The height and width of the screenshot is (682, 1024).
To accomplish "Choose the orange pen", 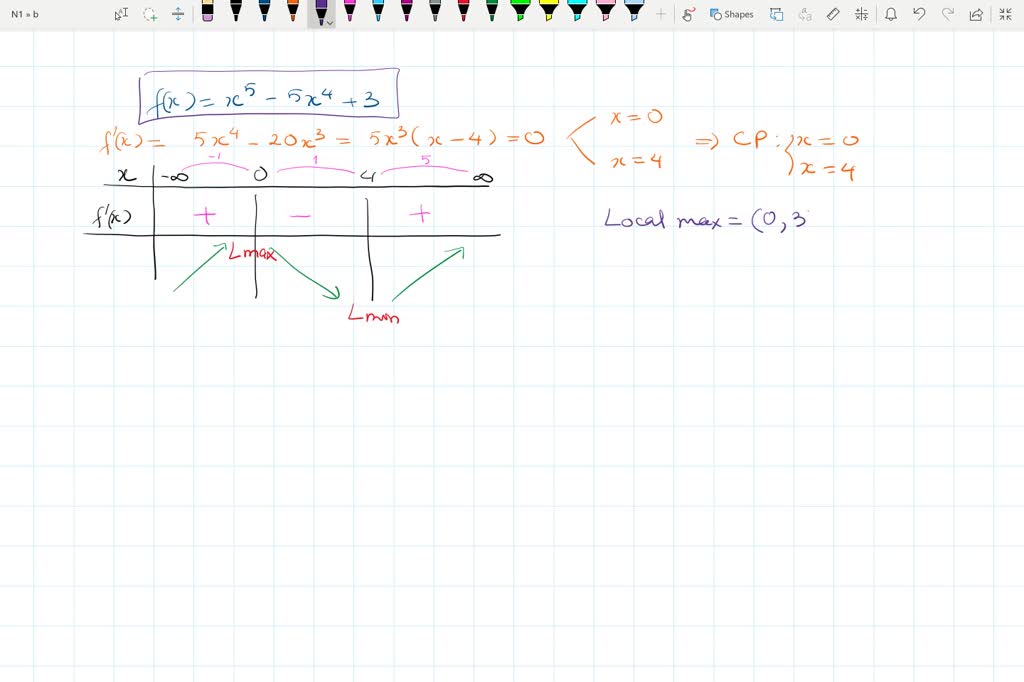I will tap(293, 12).
